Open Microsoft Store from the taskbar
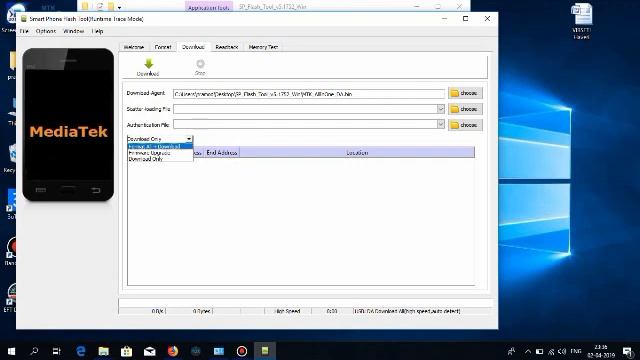Image resolution: width=640 pixels, height=360 pixels. [x=127, y=351]
